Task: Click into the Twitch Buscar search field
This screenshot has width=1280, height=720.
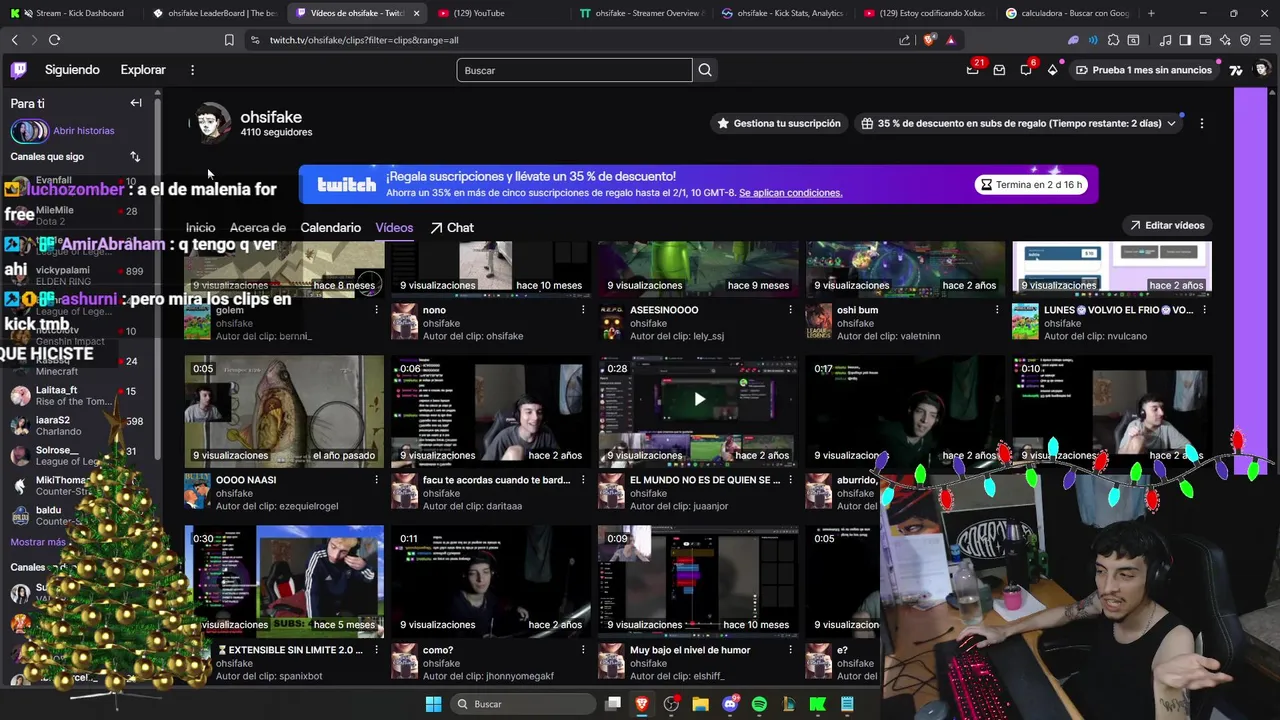Action: 574,70
